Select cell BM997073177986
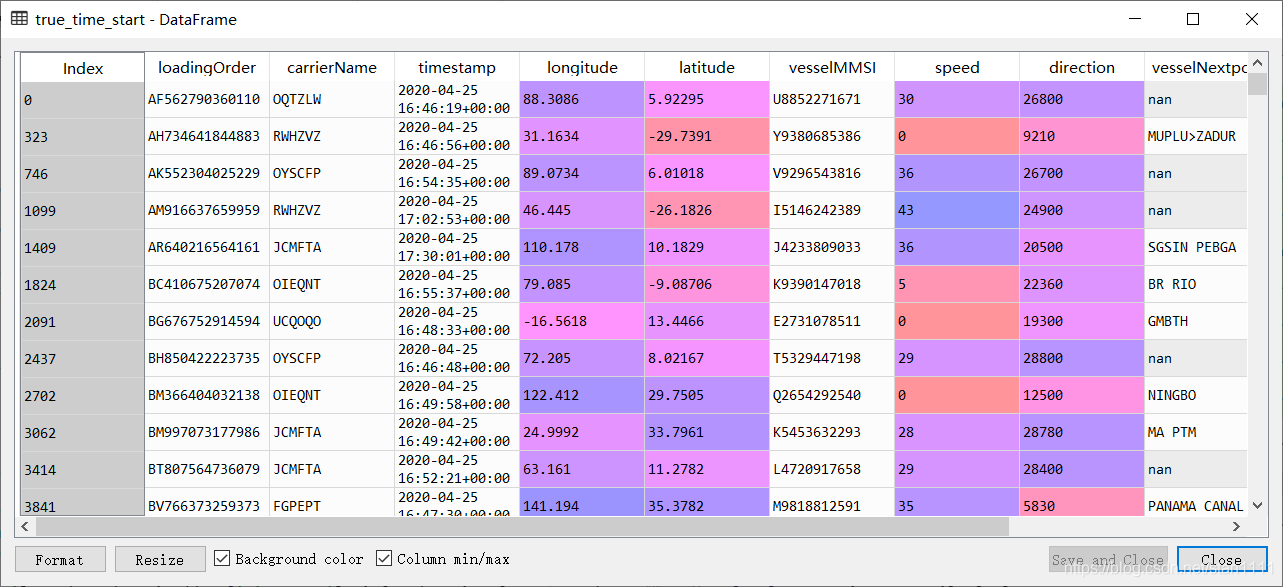Screen dimensions: 1283x587 point(207,432)
